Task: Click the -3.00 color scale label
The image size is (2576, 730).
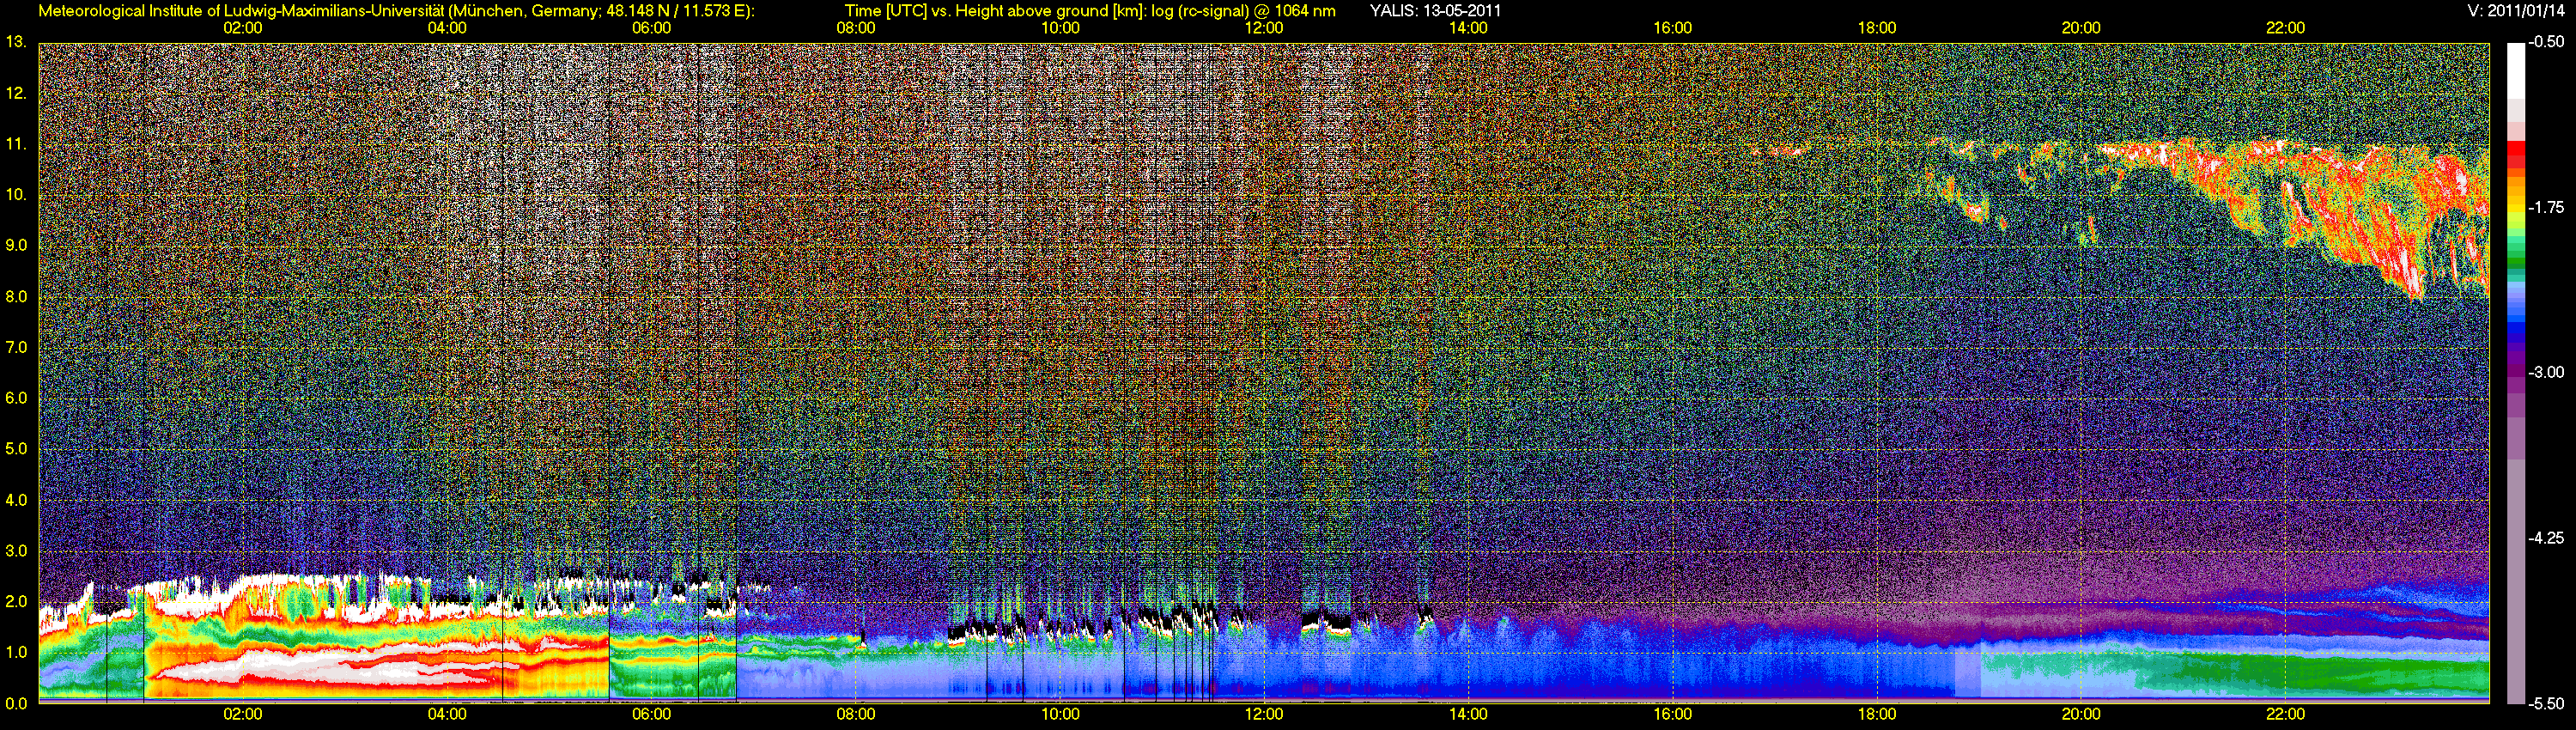Action: tap(2546, 372)
